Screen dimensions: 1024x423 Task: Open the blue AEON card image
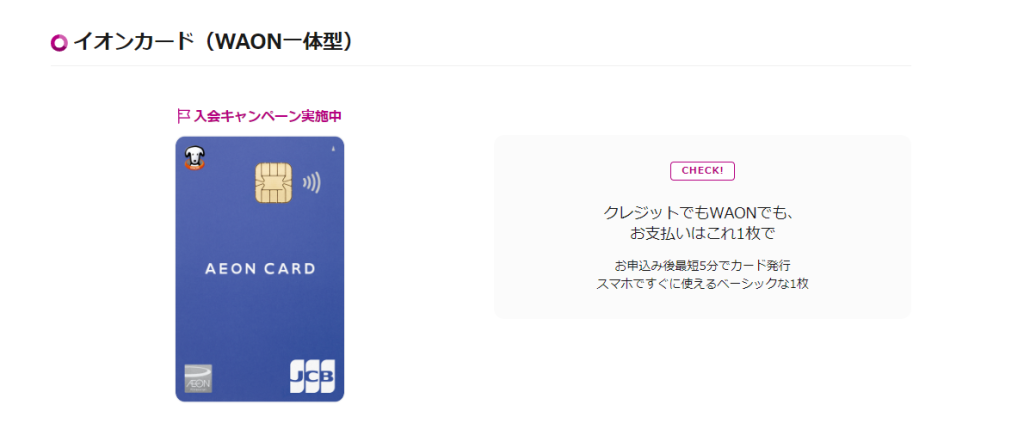260,269
